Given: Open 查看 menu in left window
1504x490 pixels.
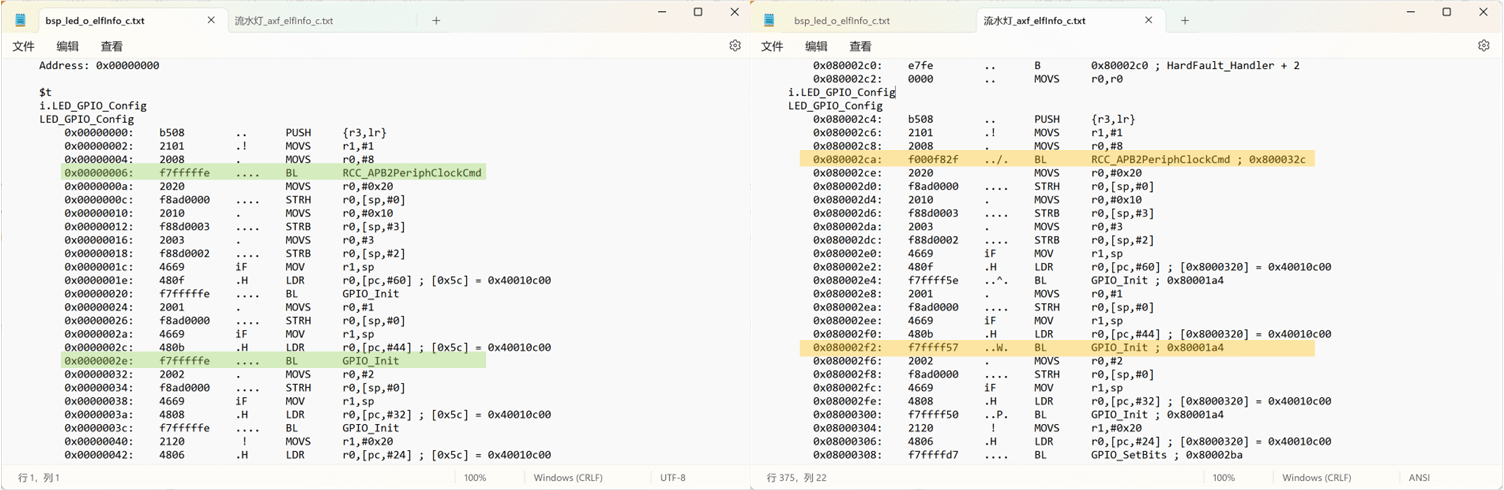Looking at the screenshot, I should 112,46.
